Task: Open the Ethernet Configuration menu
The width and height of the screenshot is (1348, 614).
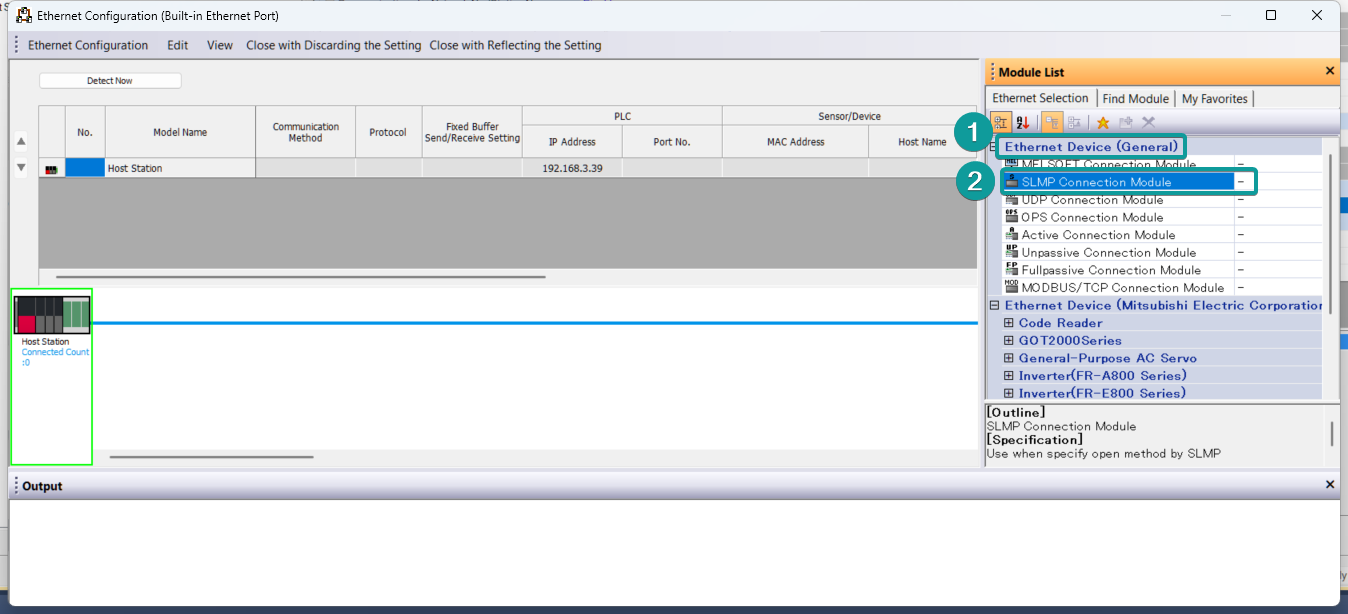Action: (88, 45)
